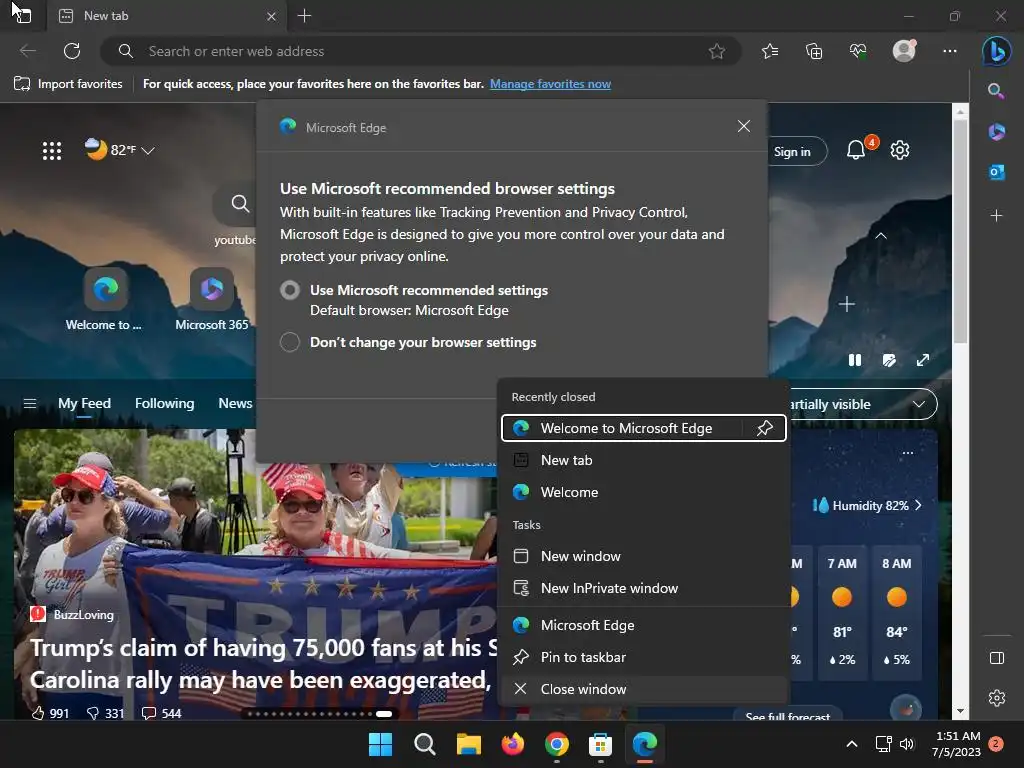This screenshot has width=1024, height=768.
Task: Open New tab from Recently closed
Action: tap(643, 460)
